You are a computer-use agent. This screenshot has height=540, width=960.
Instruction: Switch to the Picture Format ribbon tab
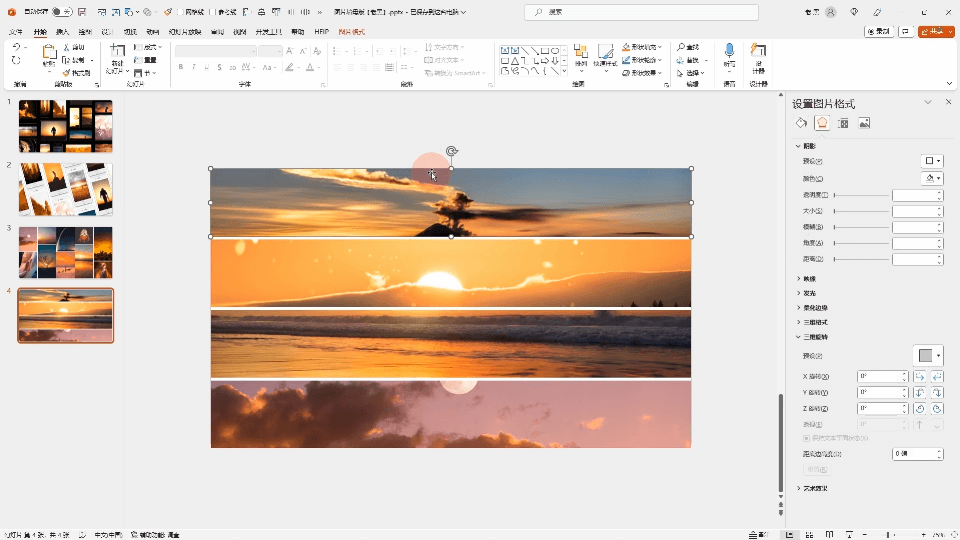coord(351,32)
